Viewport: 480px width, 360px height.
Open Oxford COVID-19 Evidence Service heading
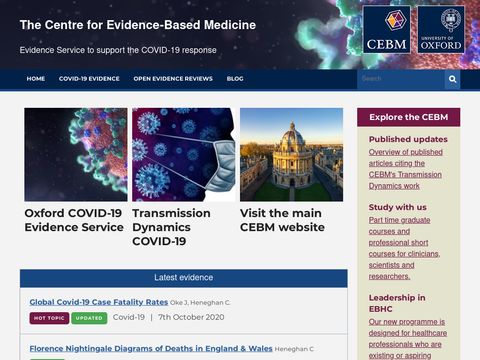tap(74, 220)
